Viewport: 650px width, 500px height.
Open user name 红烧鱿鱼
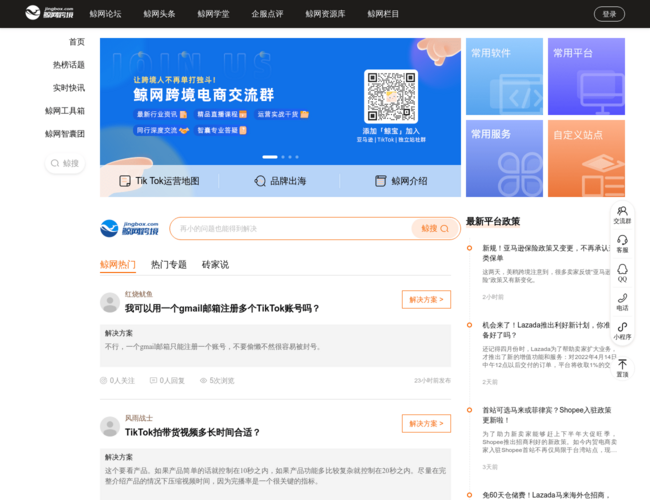click(138, 294)
